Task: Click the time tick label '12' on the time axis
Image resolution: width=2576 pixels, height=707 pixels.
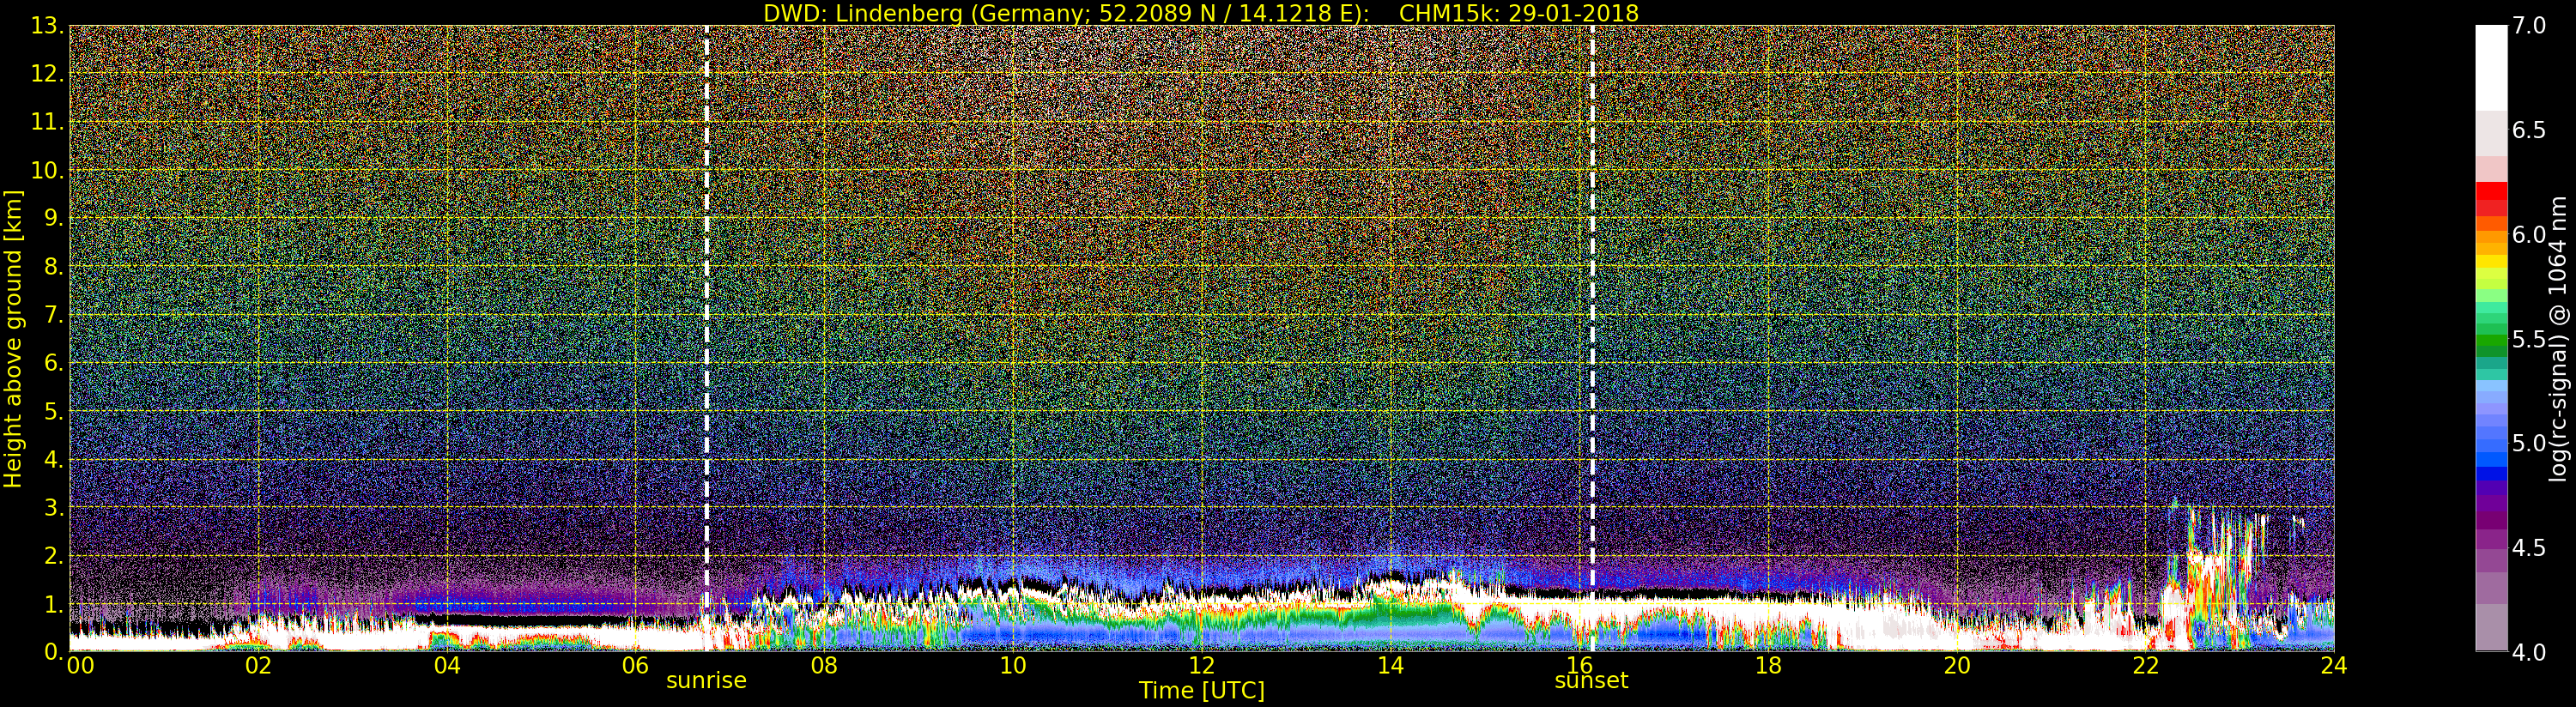Action: [x=1201, y=666]
